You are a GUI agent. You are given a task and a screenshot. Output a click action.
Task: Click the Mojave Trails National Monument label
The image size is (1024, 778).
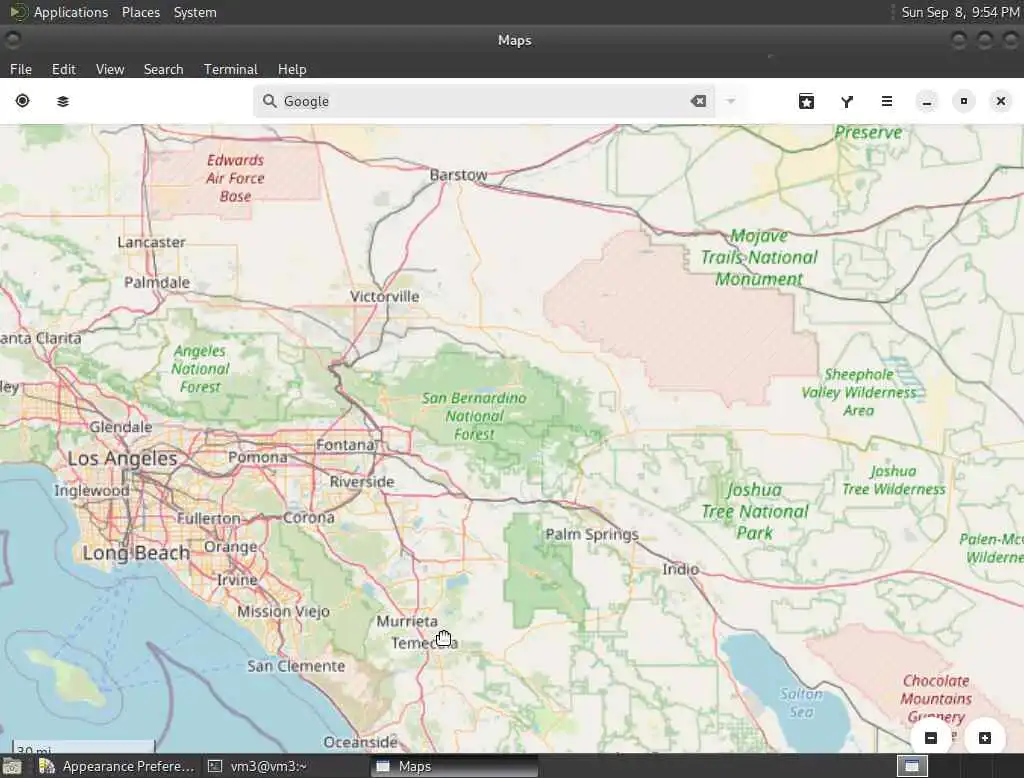click(759, 257)
